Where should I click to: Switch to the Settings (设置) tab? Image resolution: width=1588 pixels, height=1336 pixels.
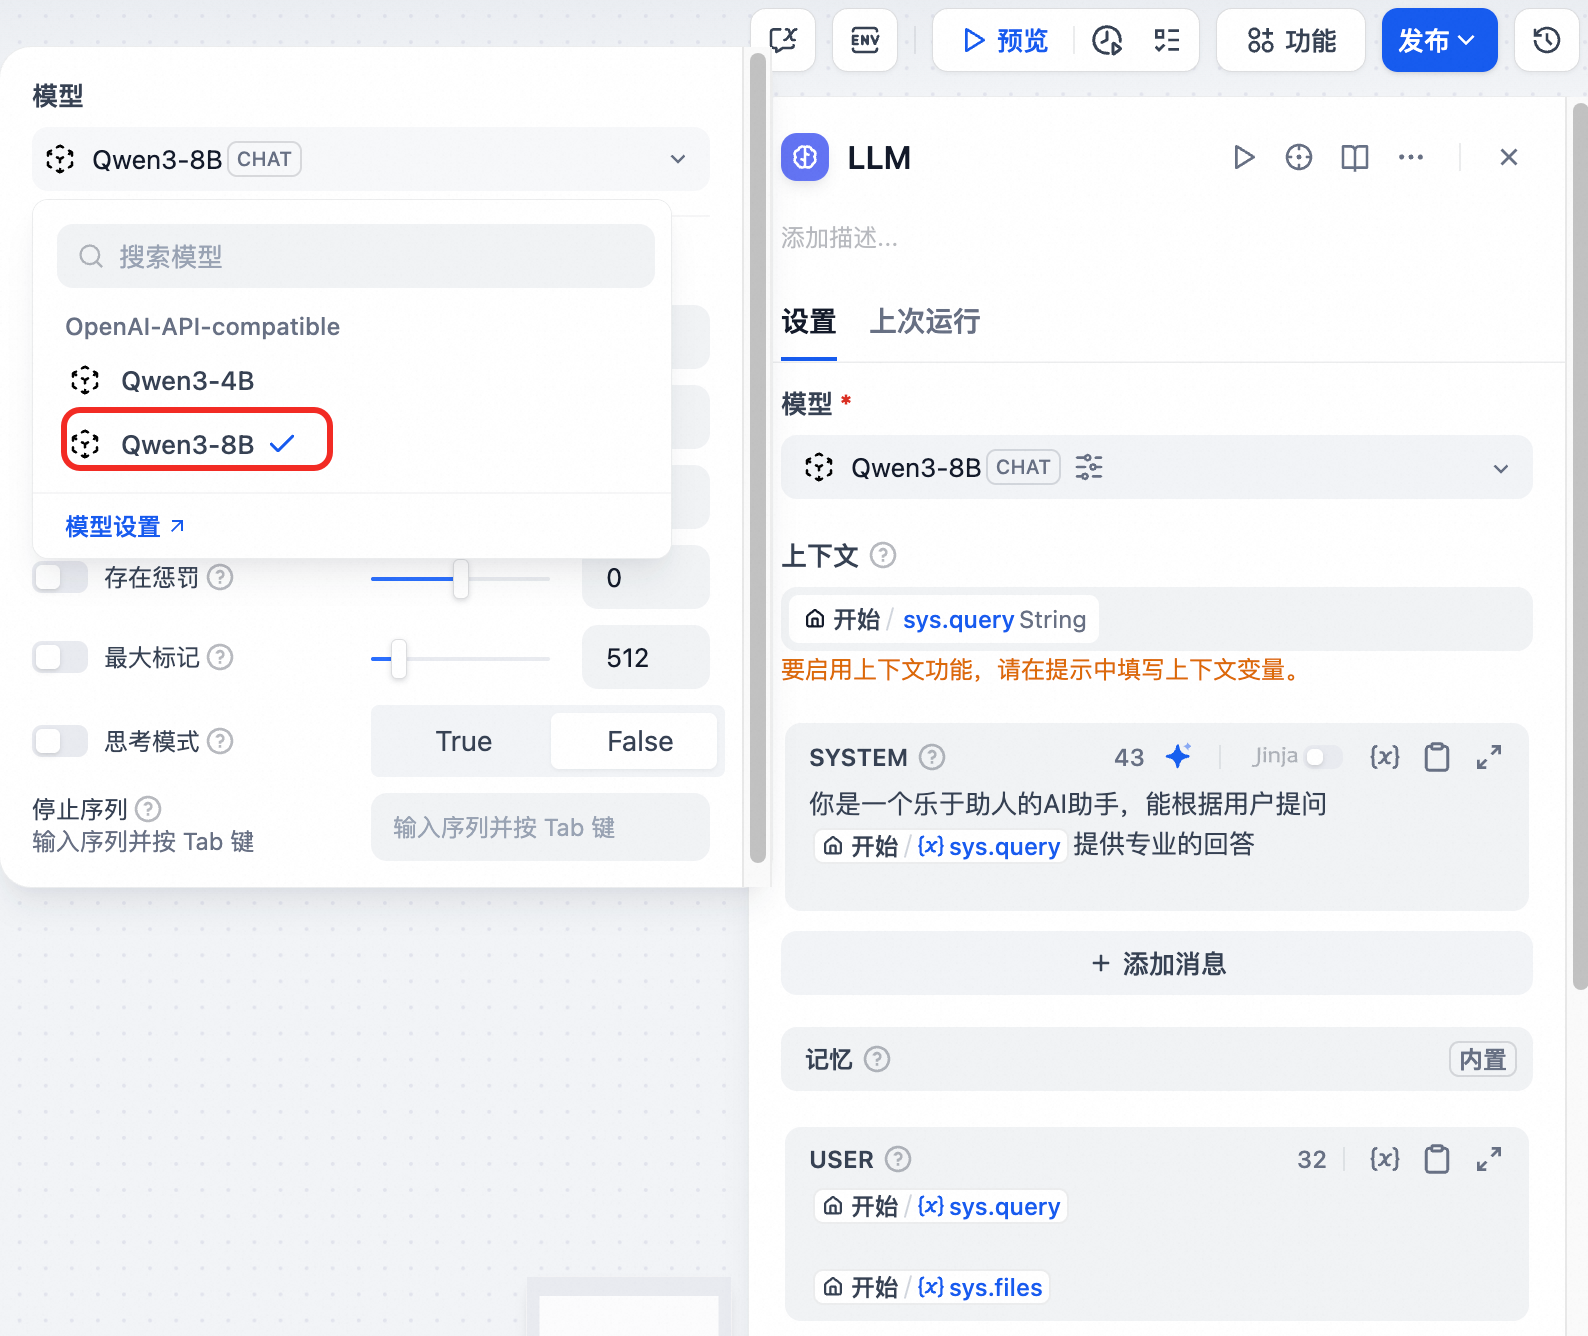click(808, 321)
